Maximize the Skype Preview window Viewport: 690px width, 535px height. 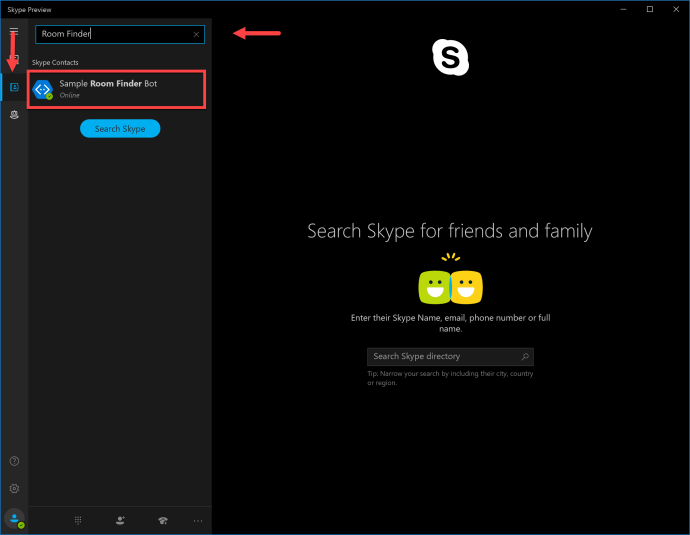(650, 9)
